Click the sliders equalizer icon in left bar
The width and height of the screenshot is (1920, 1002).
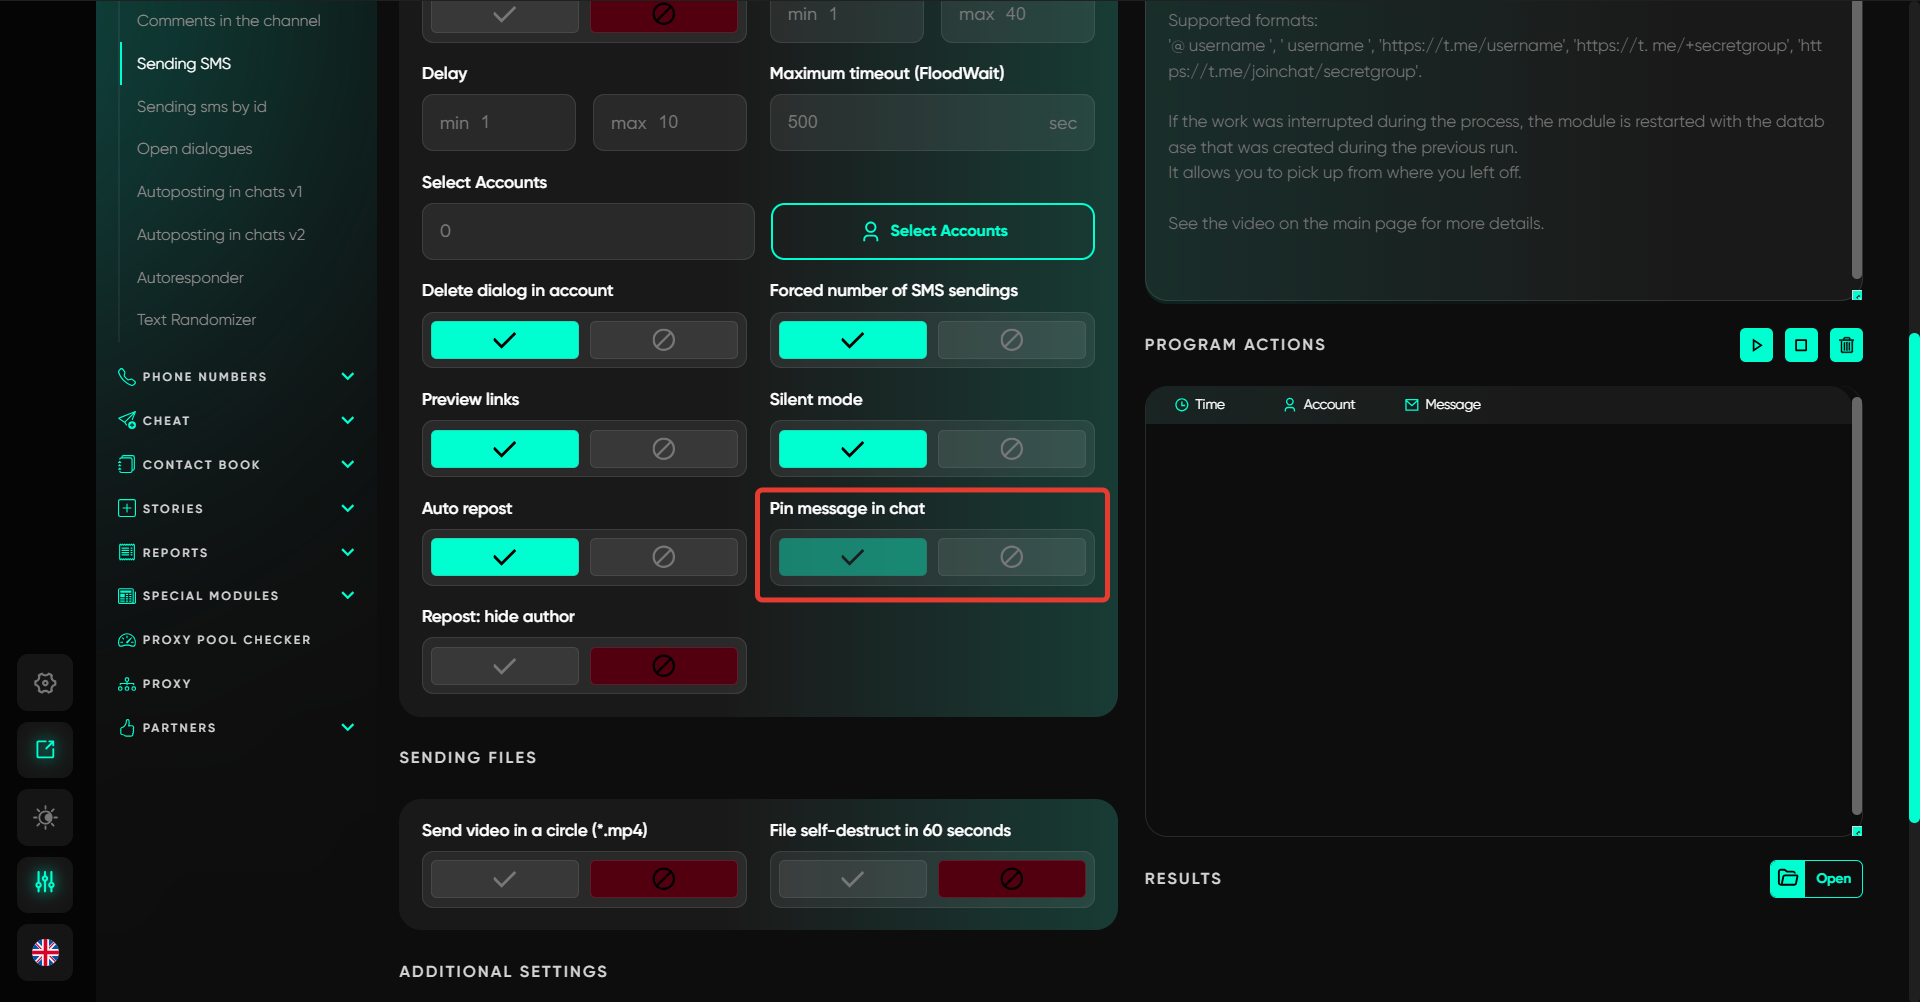(x=45, y=883)
